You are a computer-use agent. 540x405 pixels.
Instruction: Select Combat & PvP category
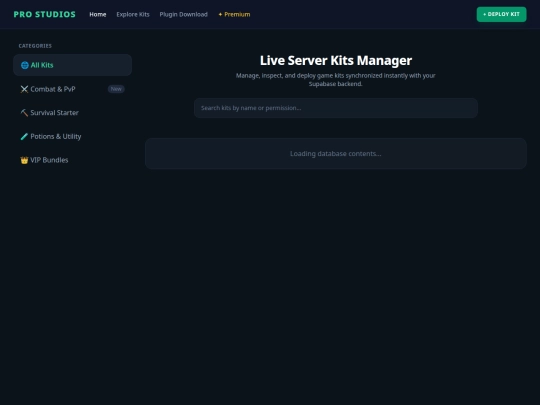tap(73, 89)
